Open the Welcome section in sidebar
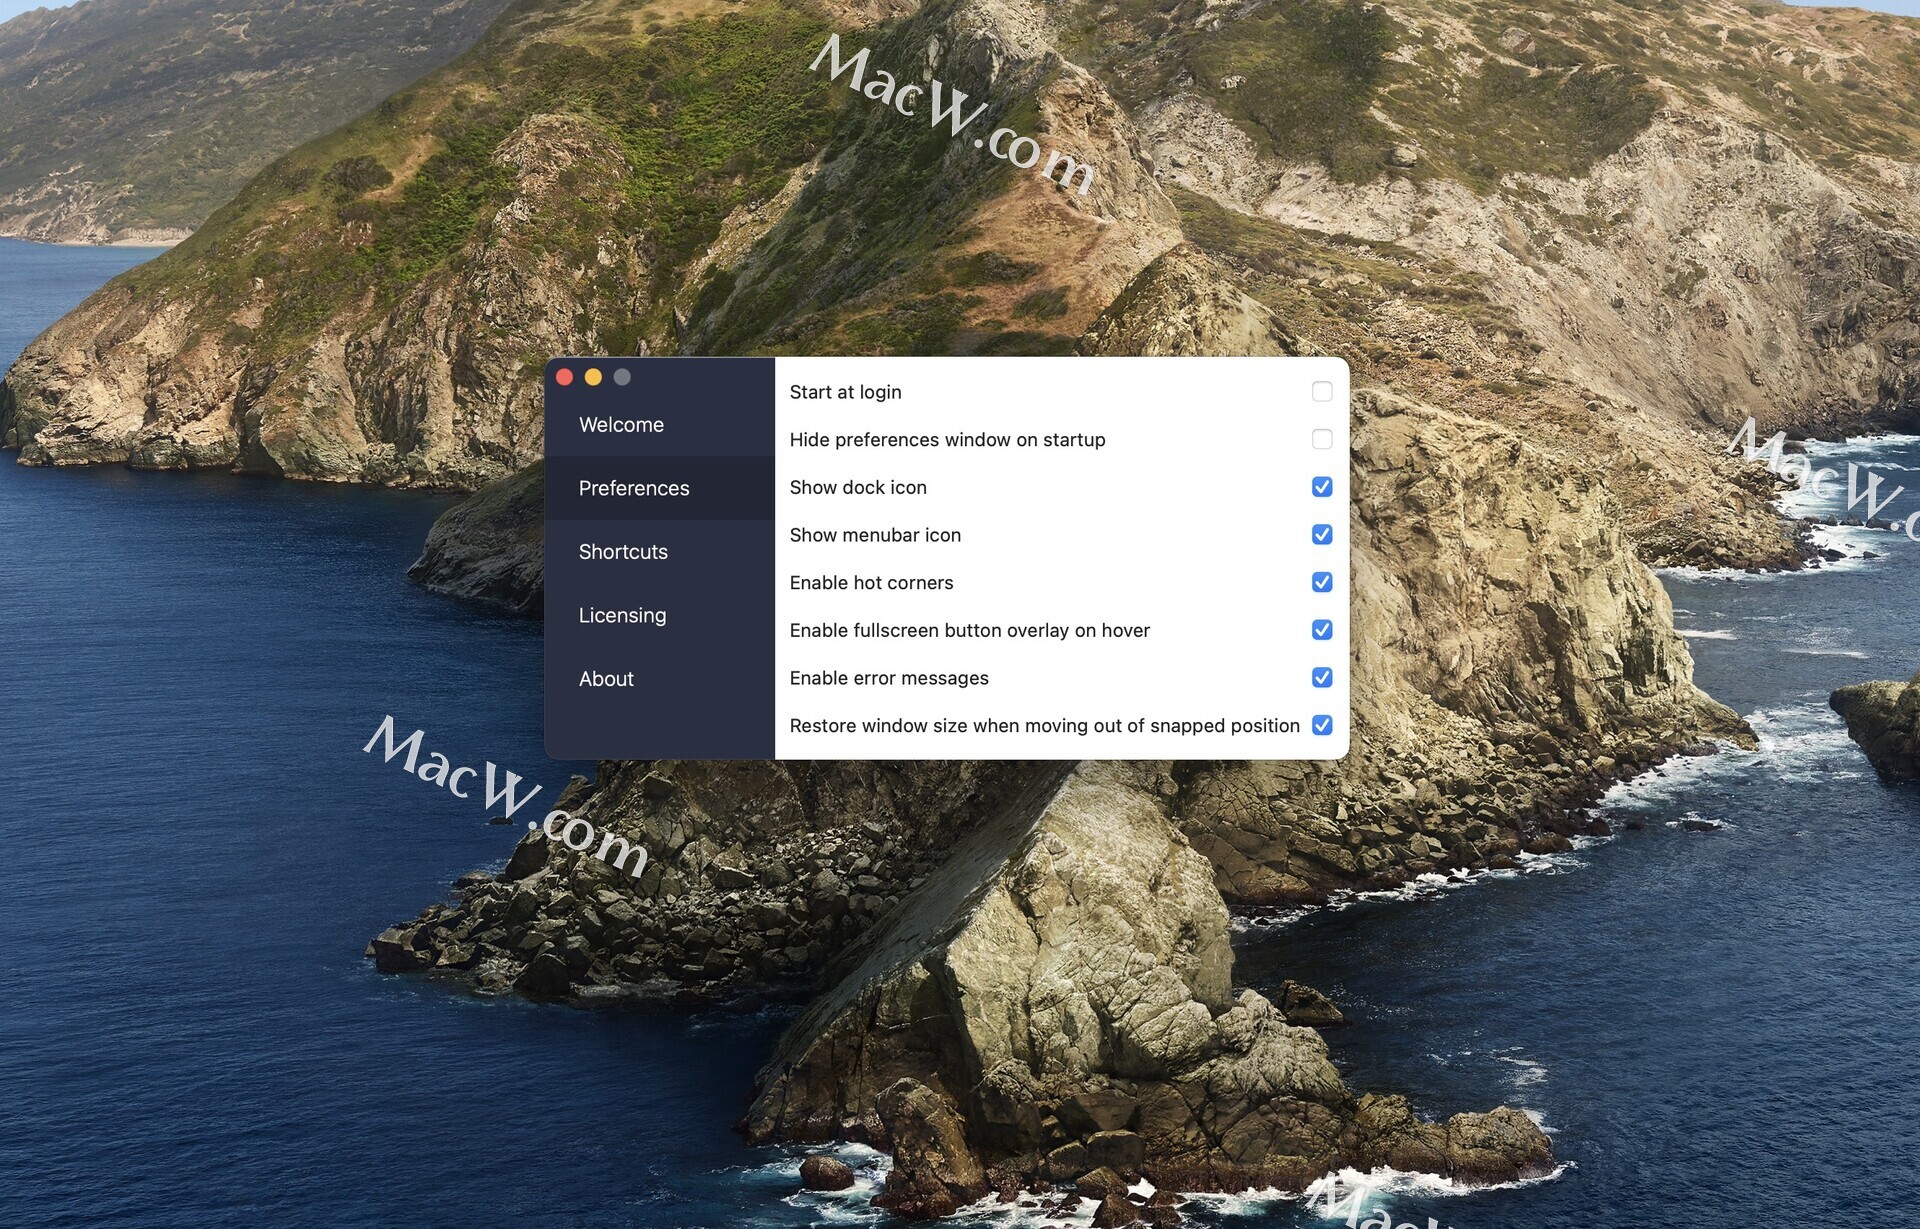Image resolution: width=1920 pixels, height=1229 pixels. (x=621, y=425)
